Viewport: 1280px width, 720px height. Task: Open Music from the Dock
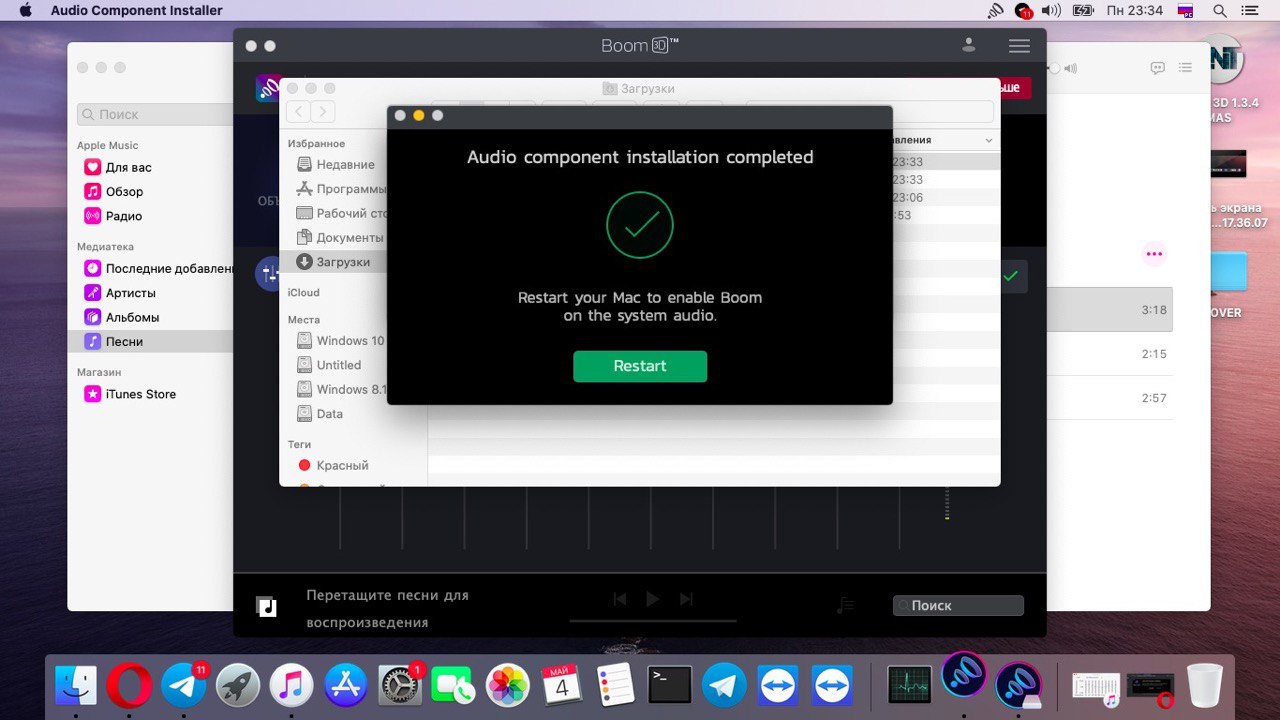click(x=291, y=686)
